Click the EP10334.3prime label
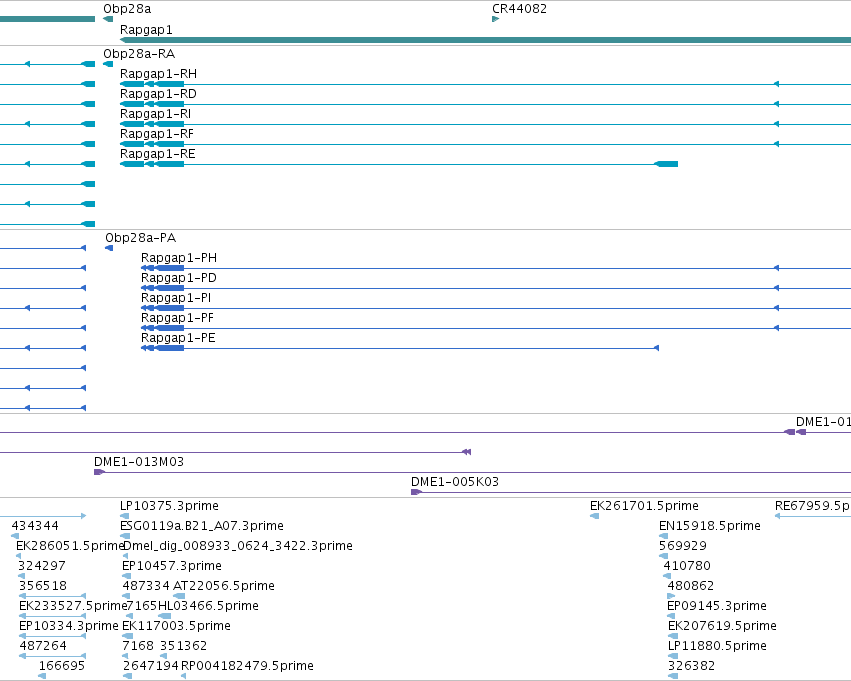851x681 pixels. pyautogui.click(x=68, y=627)
